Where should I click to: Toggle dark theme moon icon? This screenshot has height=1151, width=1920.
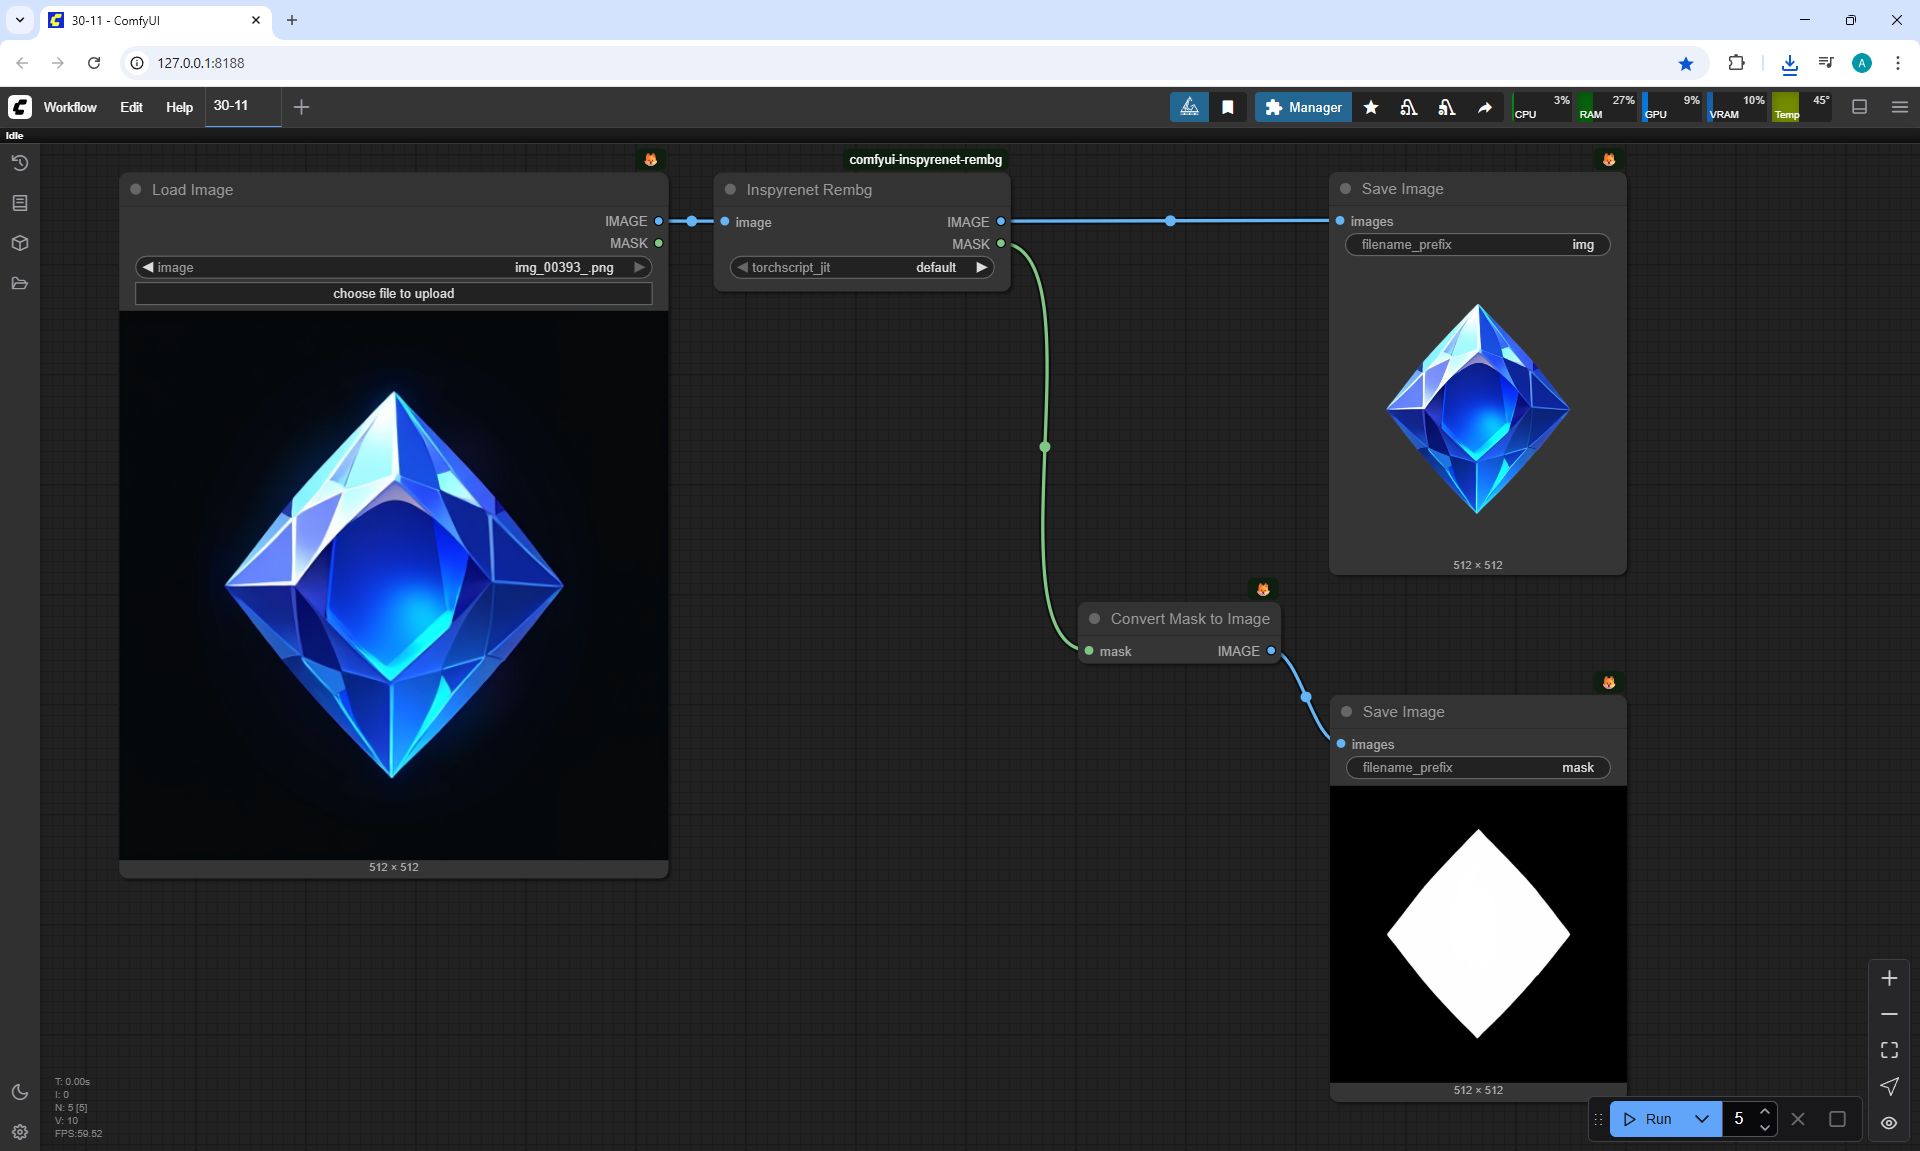click(19, 1092)
